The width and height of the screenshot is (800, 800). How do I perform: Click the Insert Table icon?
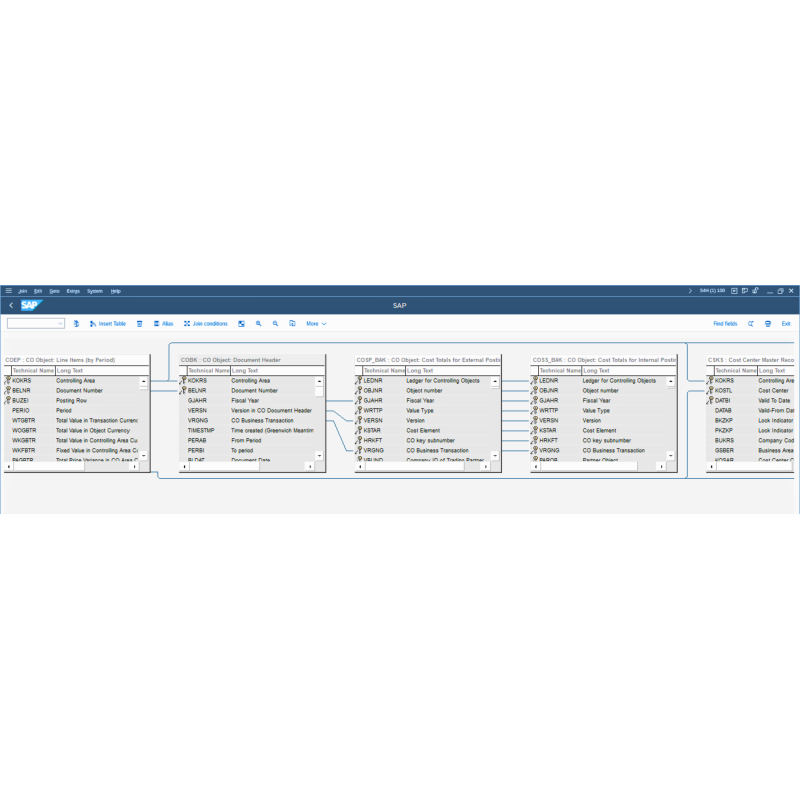tap(92, 323)
